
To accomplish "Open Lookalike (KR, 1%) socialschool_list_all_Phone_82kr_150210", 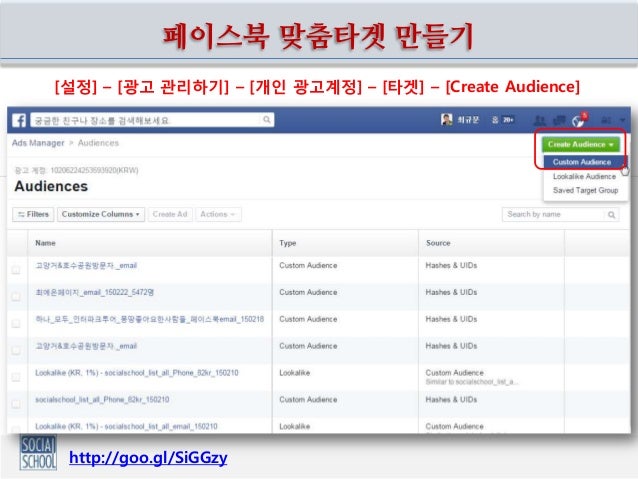I will (137, 373).
